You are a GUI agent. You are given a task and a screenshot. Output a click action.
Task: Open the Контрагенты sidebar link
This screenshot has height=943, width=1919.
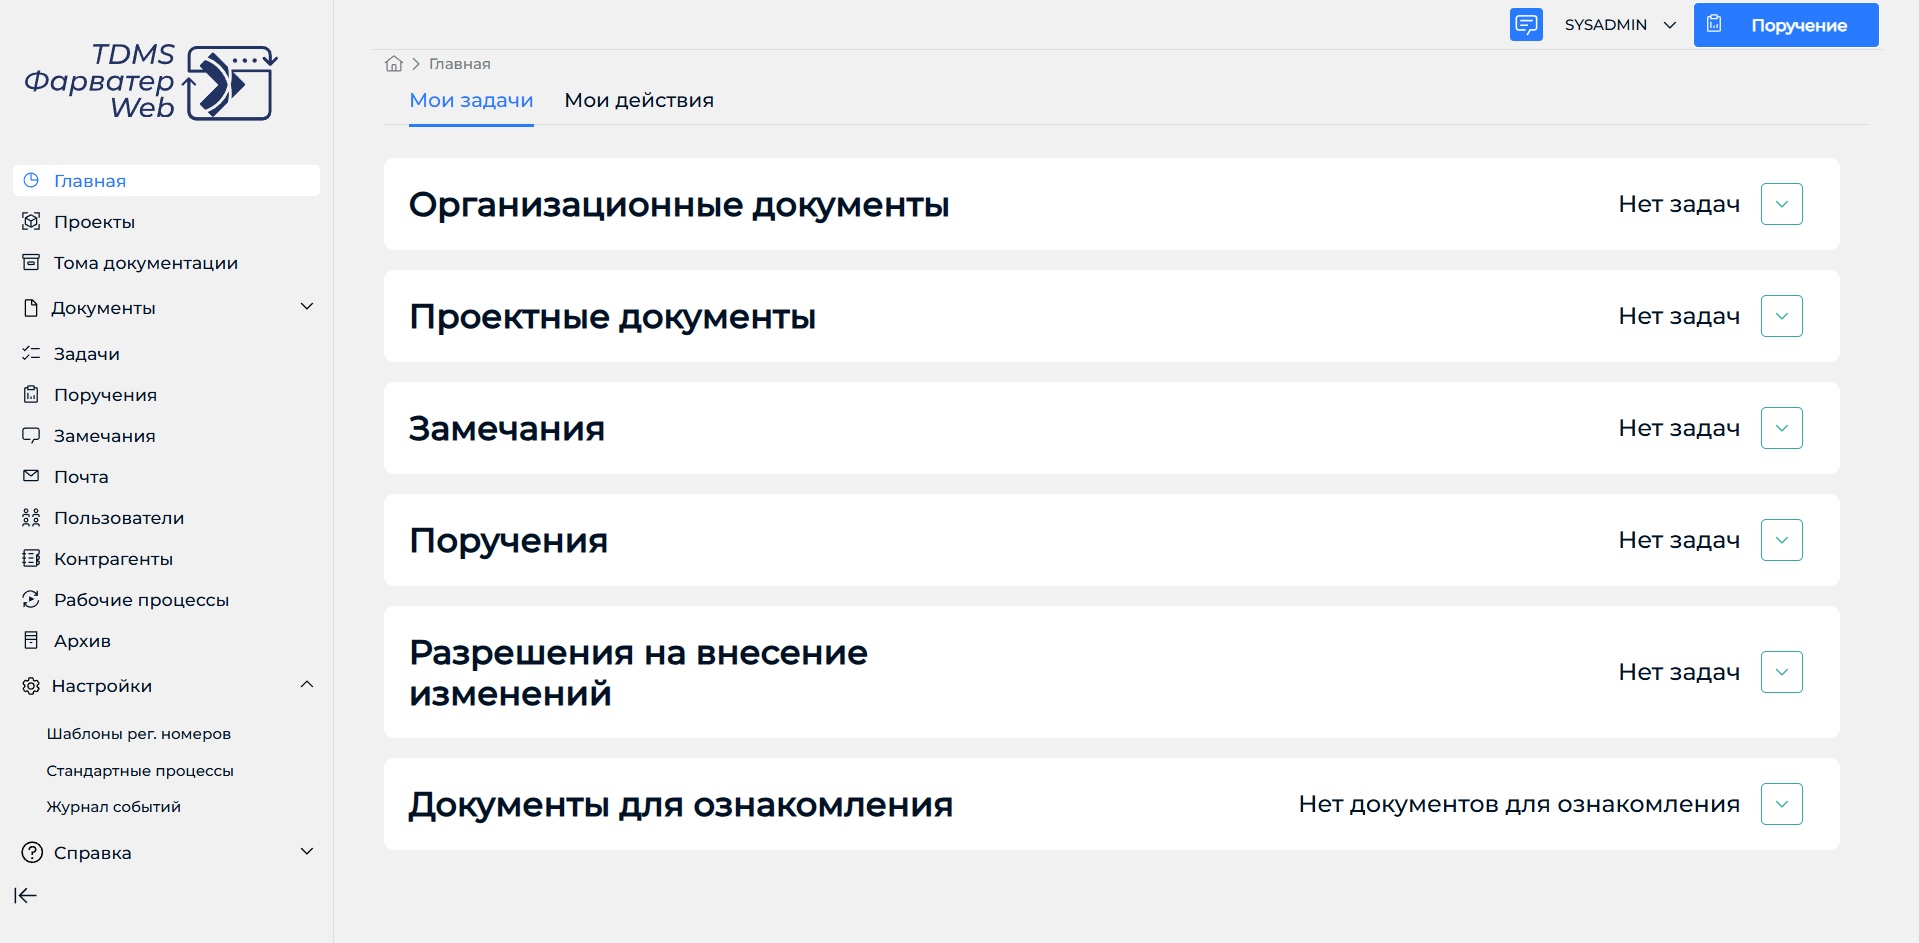pos(113,559)
